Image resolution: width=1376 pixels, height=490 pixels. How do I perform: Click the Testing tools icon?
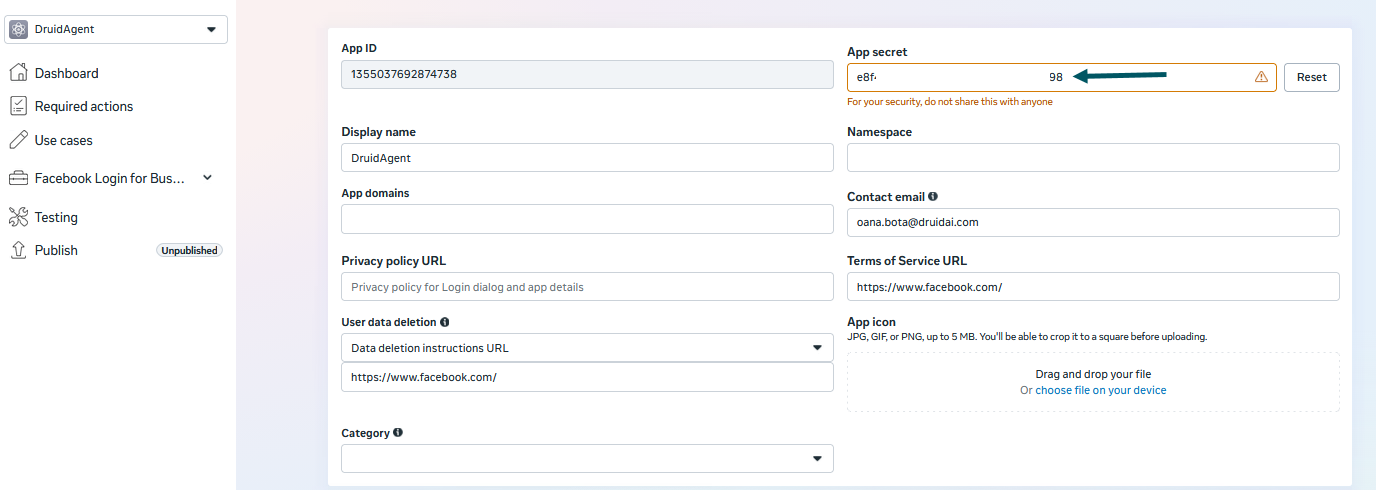(x=17, y=217)
